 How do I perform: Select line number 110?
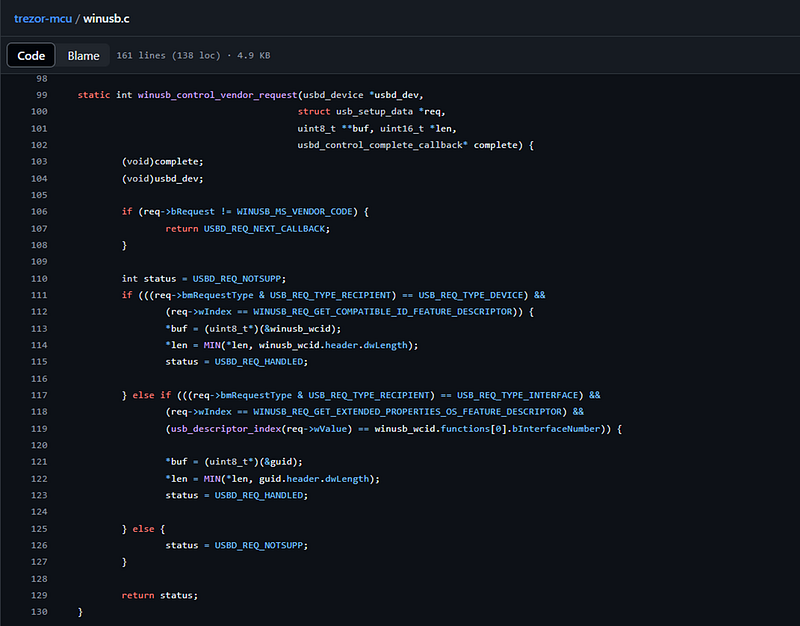[39, 279]
